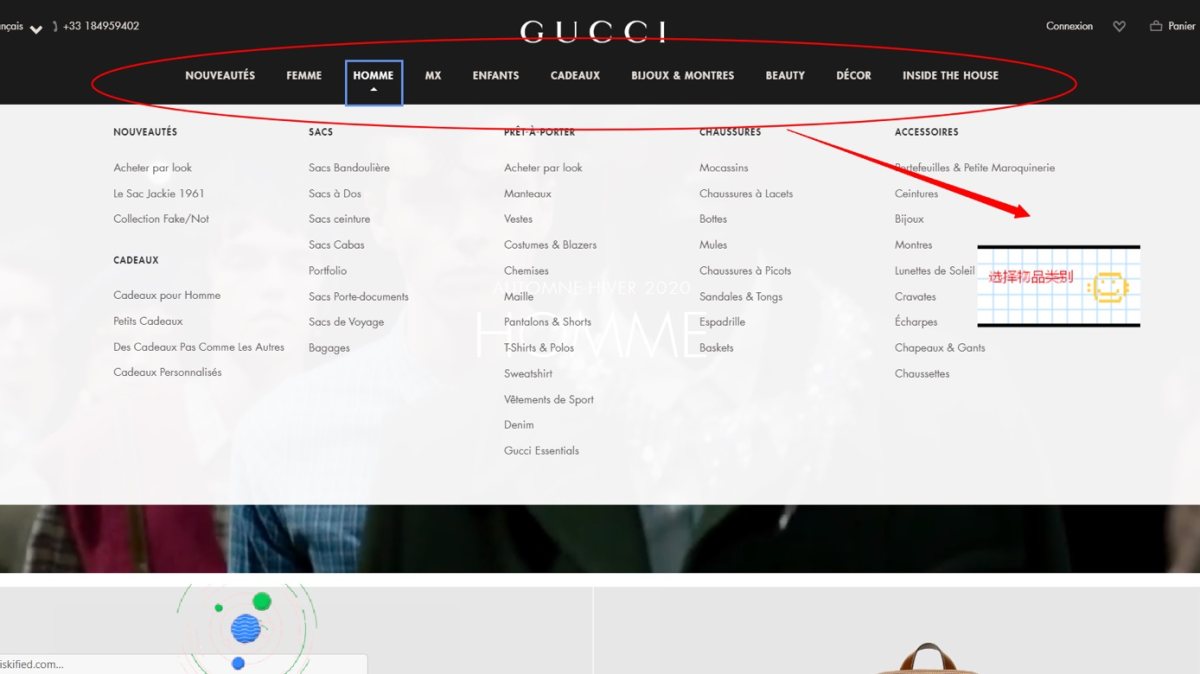This screenshot has width=1200, height=674.
Task: Open the Femme menu
Action: tap(304, 75)
